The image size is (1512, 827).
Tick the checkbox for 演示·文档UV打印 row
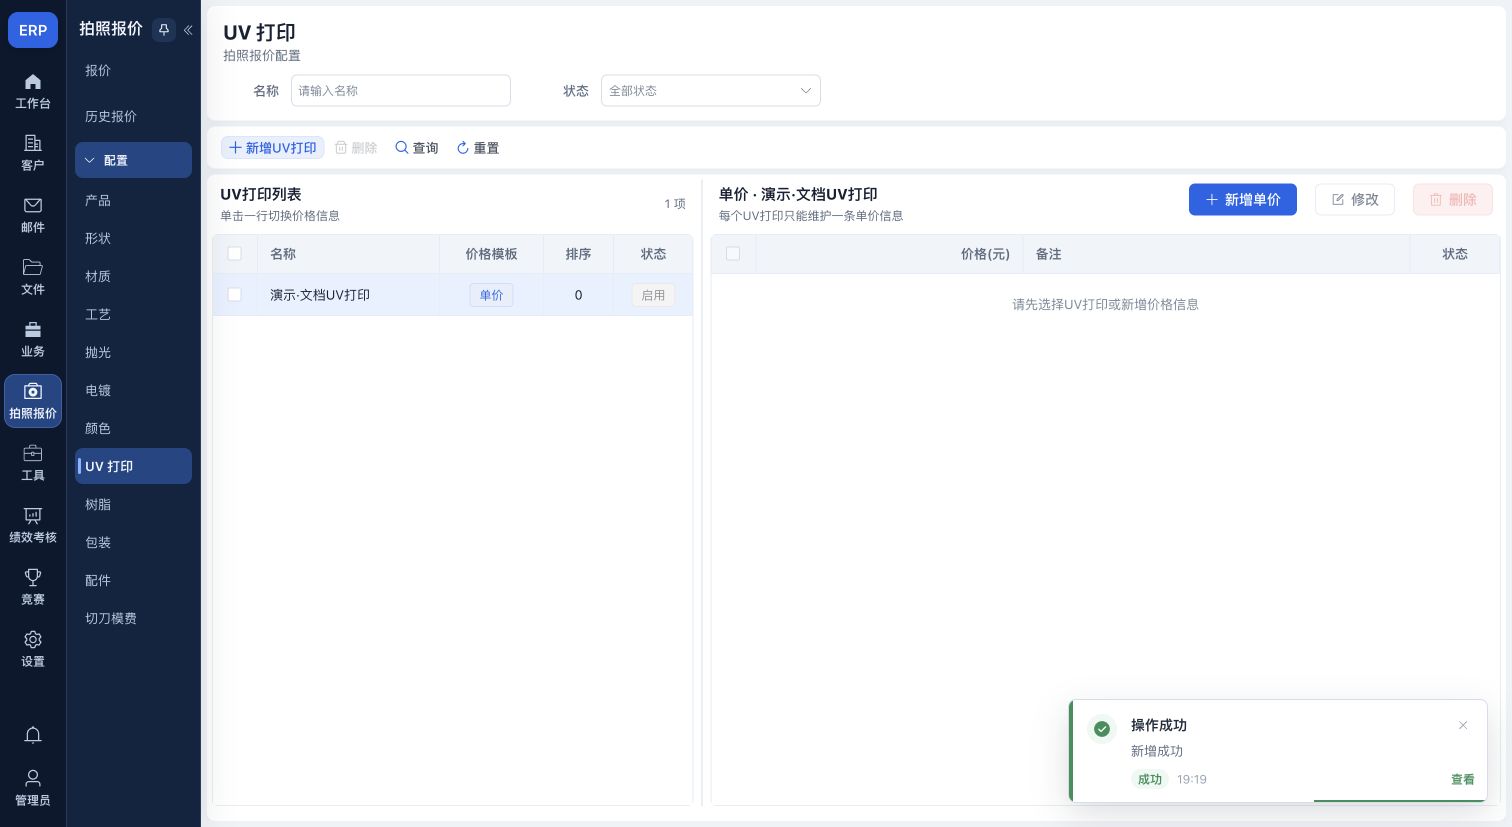[x=235, y=295]
